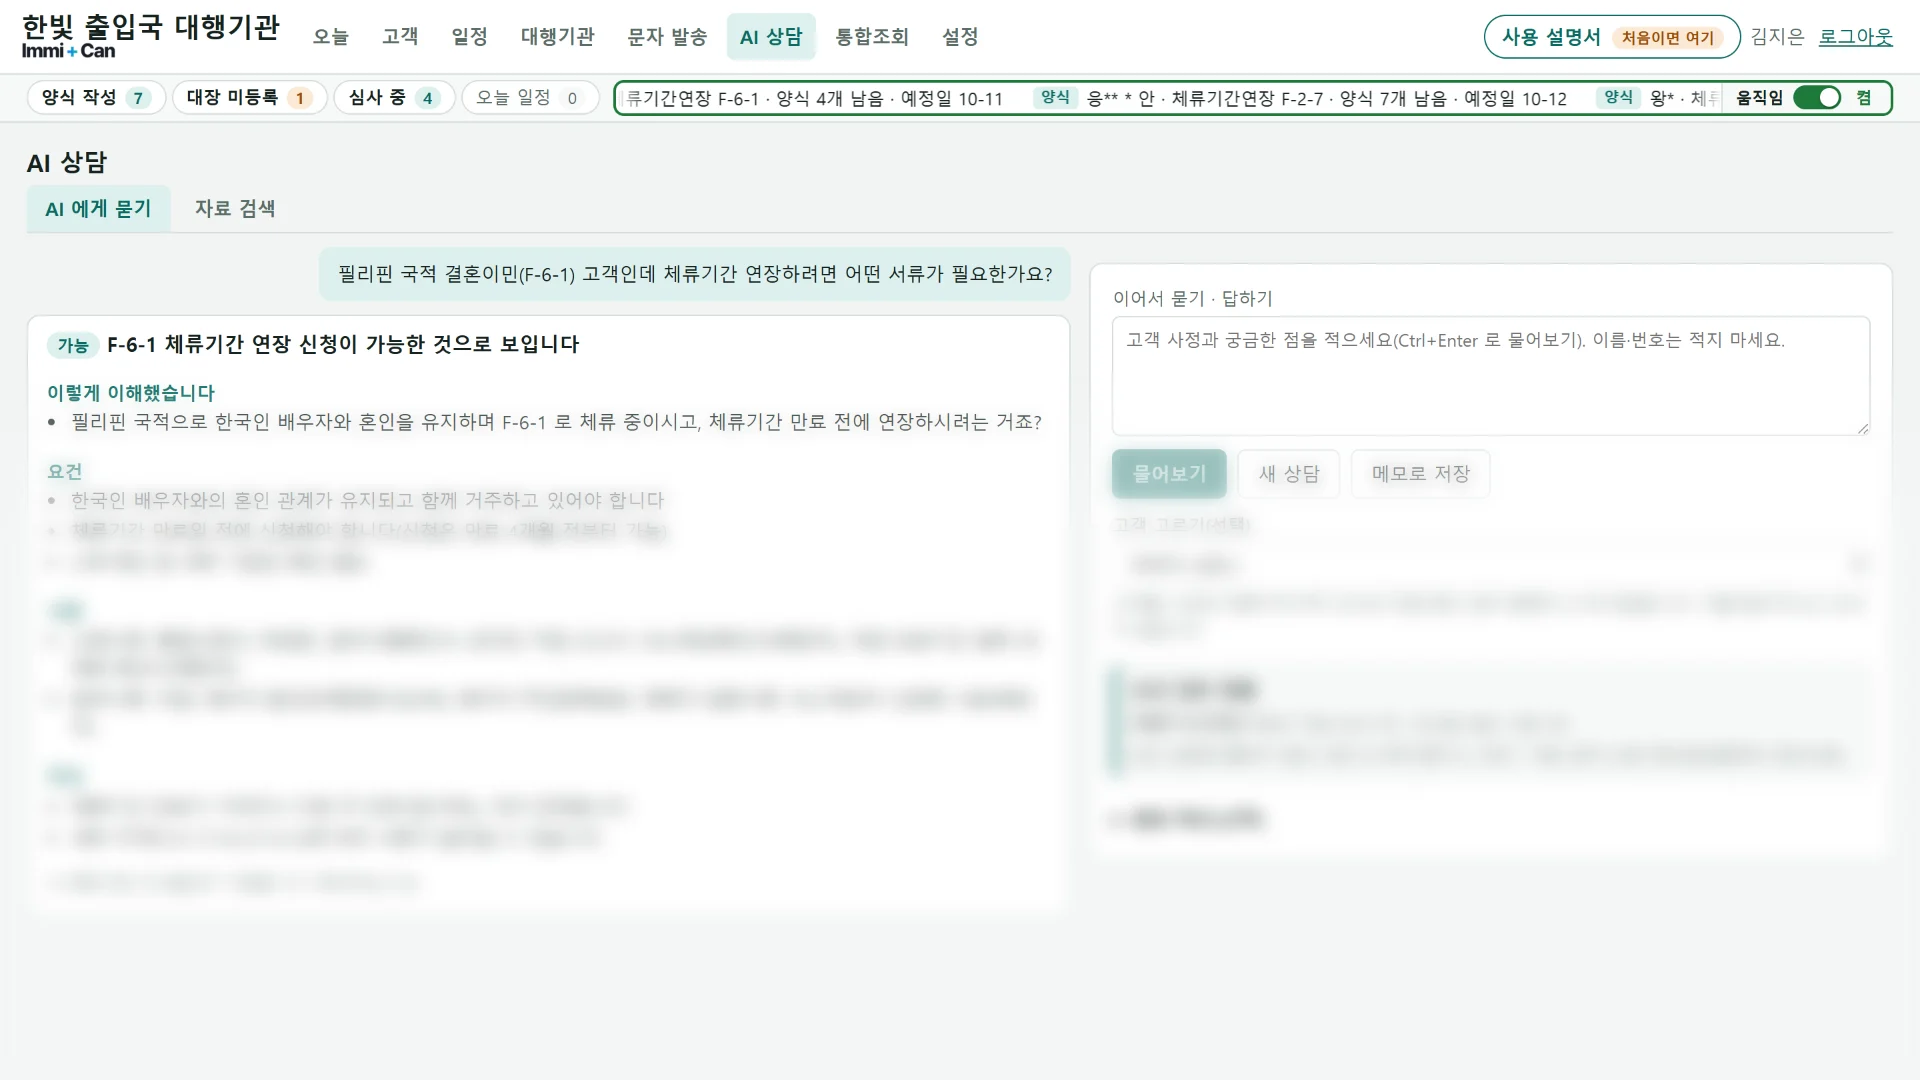Open the 오늘 menu item
This screenshot has height=1080, width=1920.
point(330,37)
